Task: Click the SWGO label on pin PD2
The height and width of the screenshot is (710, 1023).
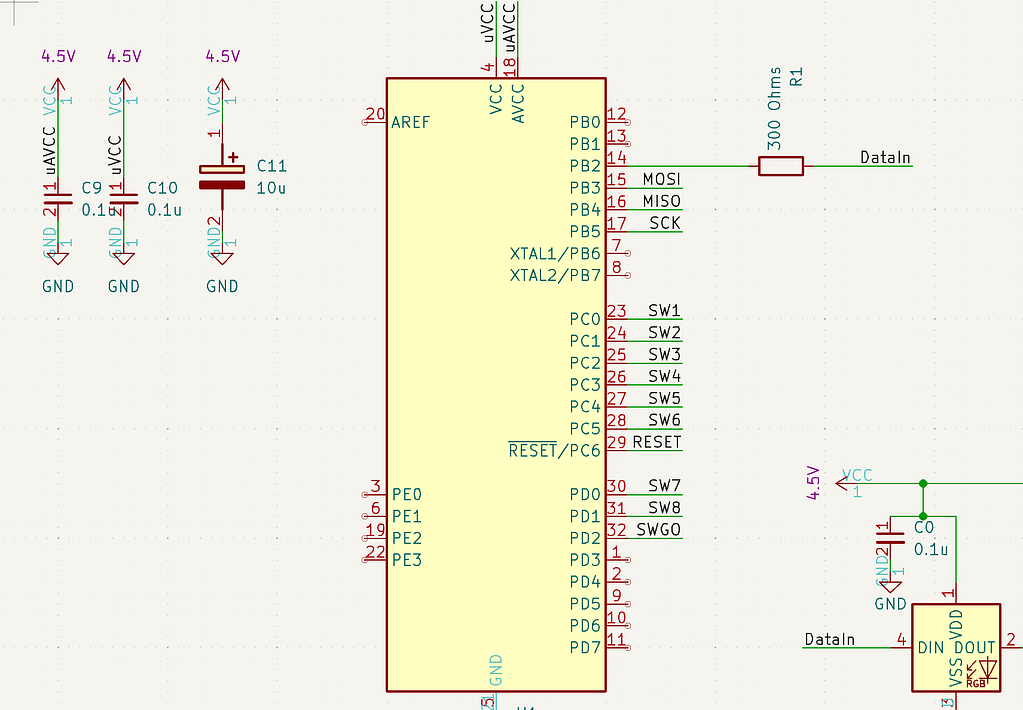Action: [x=661, y=530]
